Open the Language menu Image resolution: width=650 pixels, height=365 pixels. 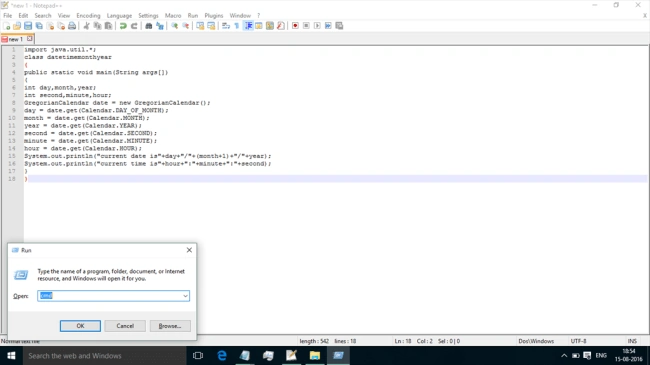pyautogui.click(x=119, y=15)
